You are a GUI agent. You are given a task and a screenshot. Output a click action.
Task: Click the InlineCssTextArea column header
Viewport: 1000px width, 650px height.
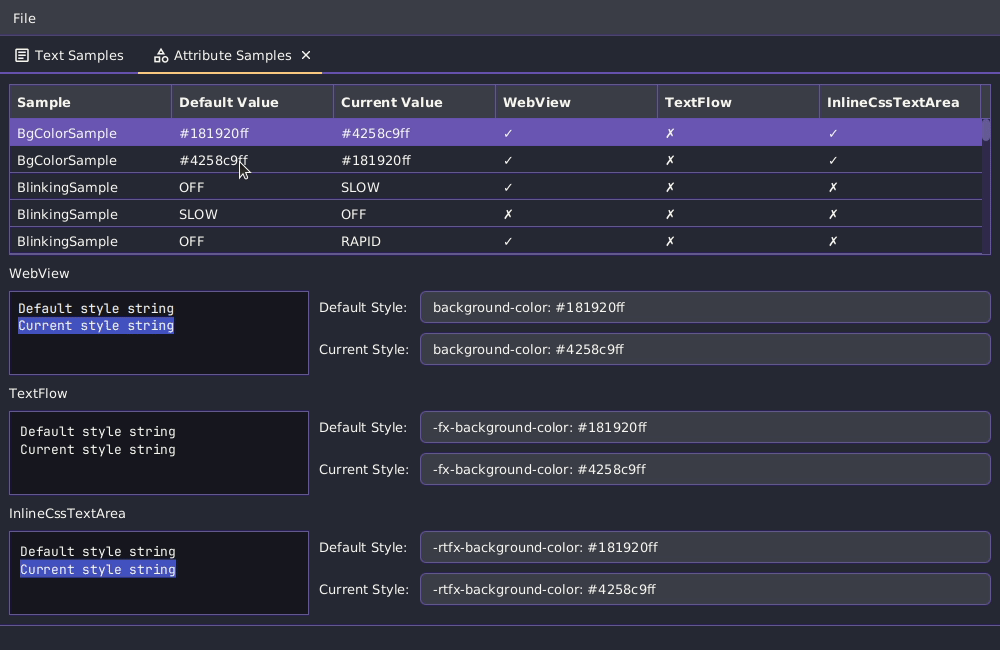[x=899, y=102]
